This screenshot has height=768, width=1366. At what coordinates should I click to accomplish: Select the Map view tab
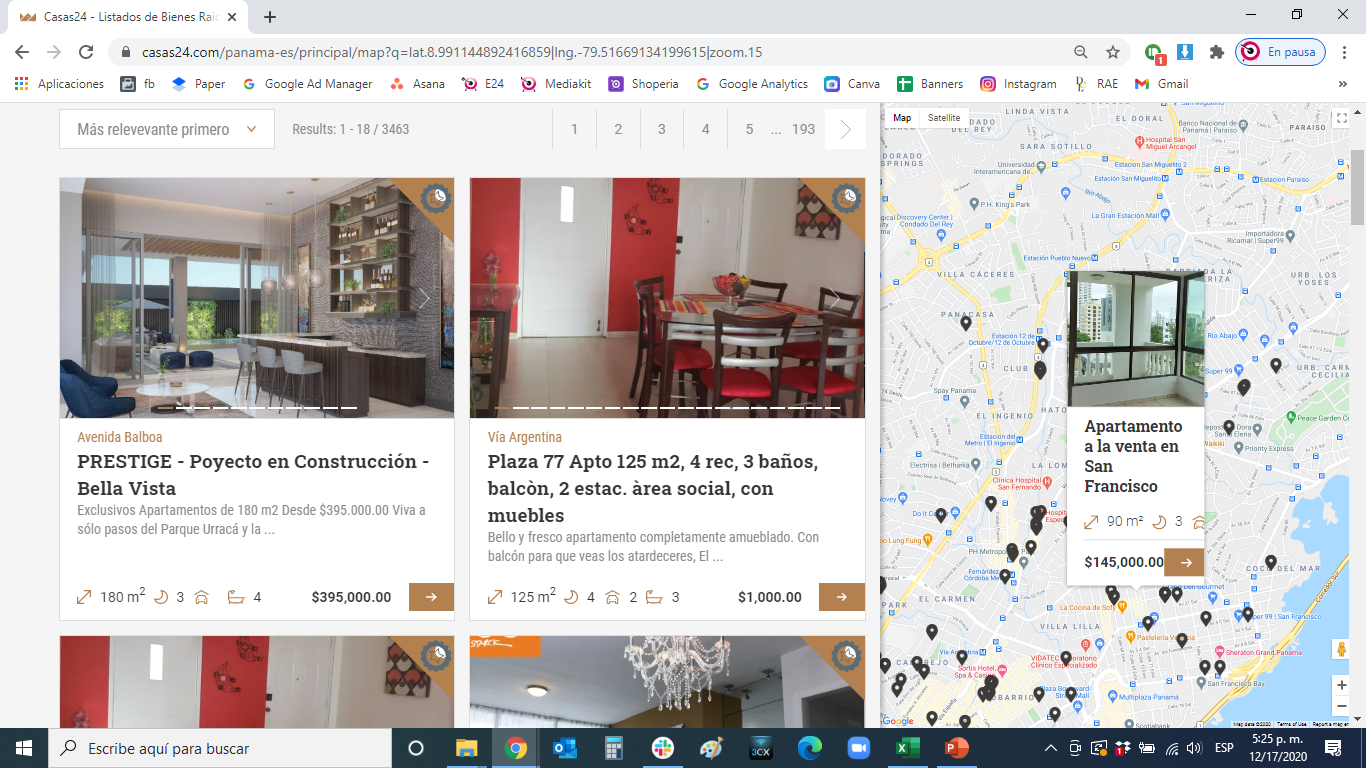click(x=902, y=118)
